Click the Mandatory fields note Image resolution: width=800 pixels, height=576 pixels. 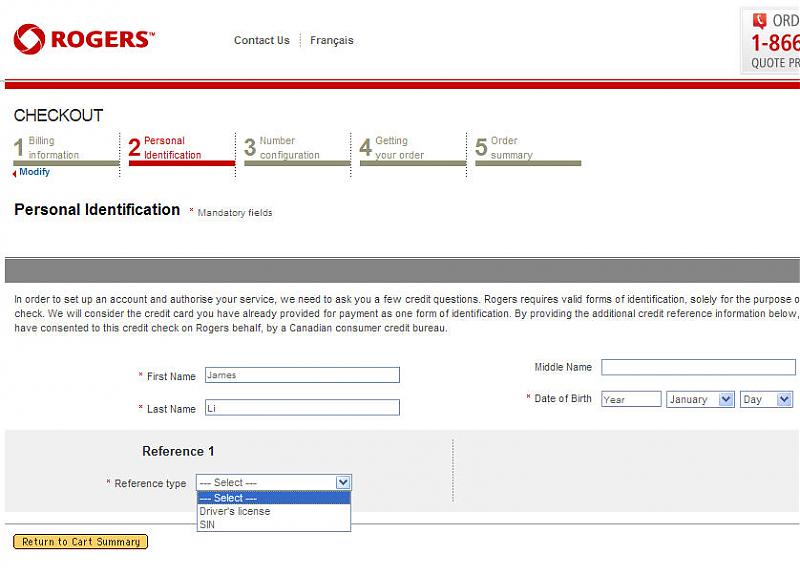tap(235, 213)
